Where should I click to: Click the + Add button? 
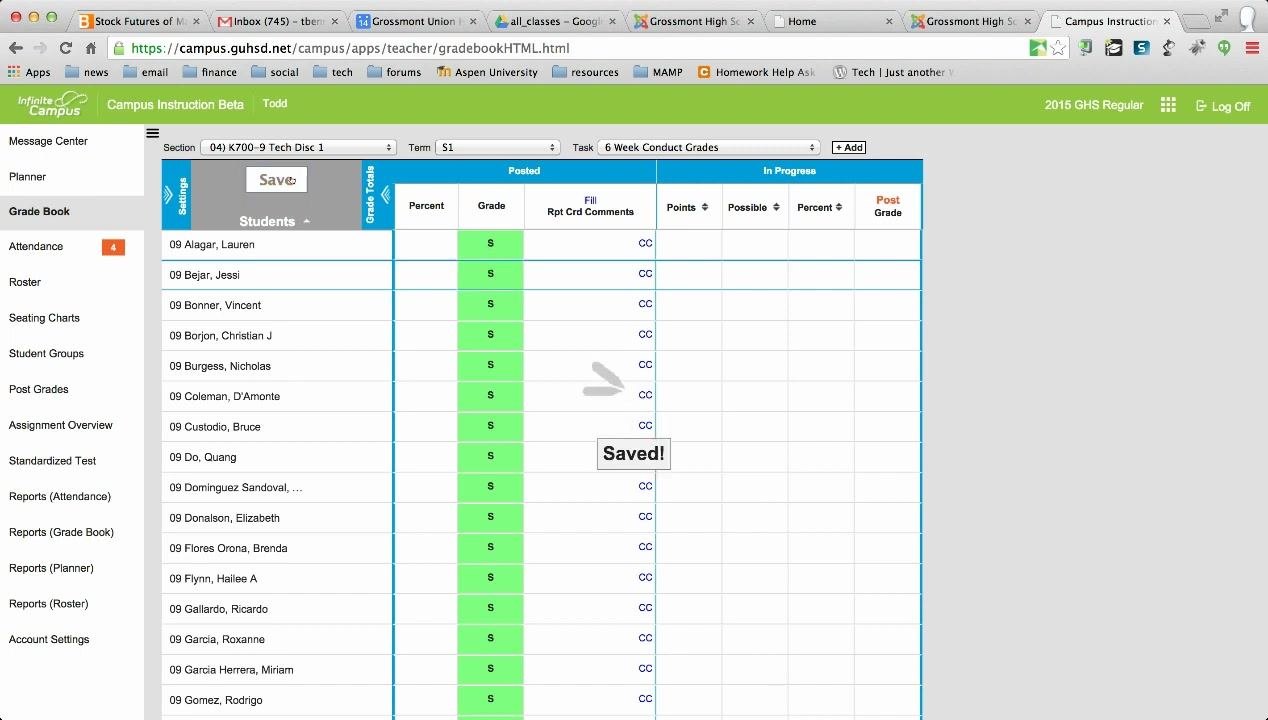[x=849, y=147]
